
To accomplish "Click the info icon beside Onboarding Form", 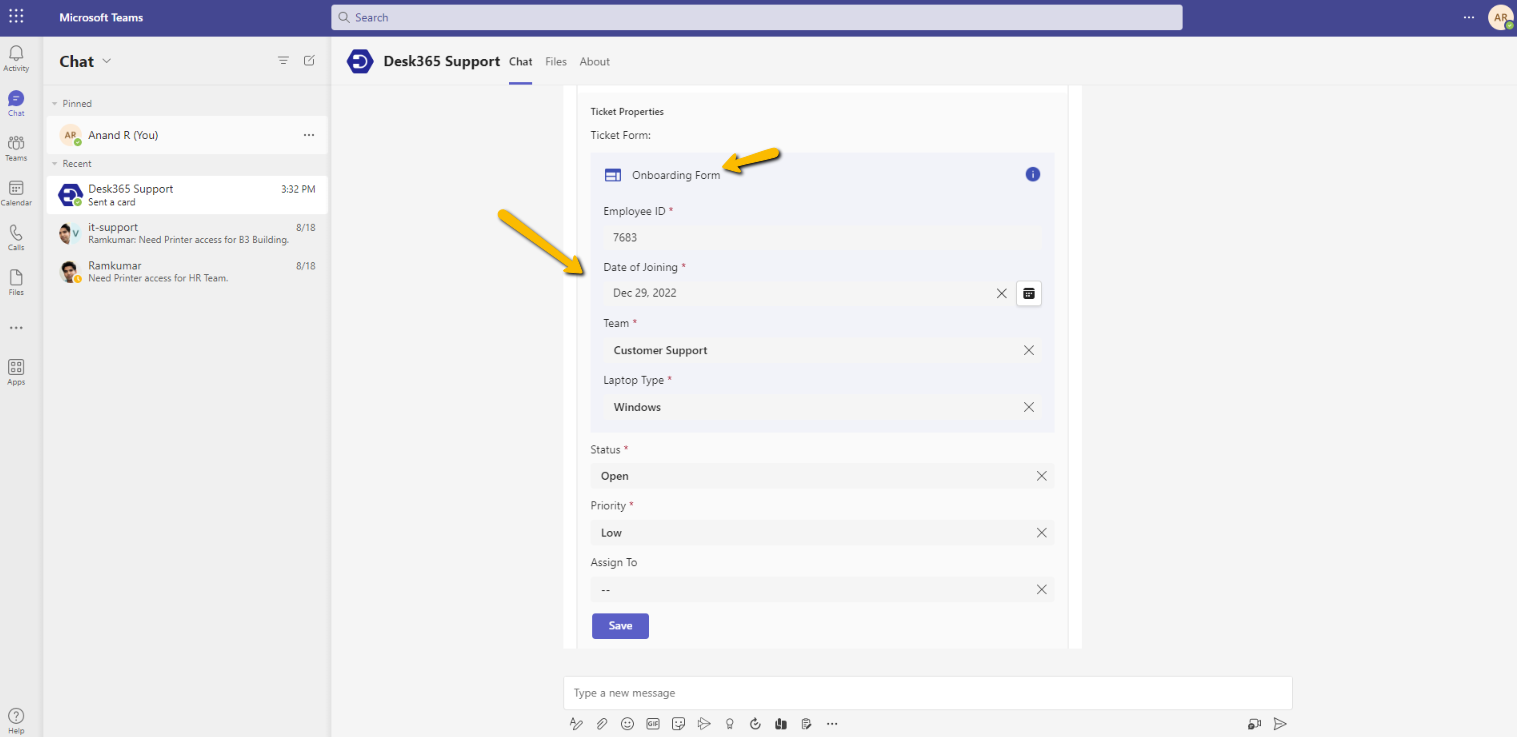I will (x=1032, y=173).
